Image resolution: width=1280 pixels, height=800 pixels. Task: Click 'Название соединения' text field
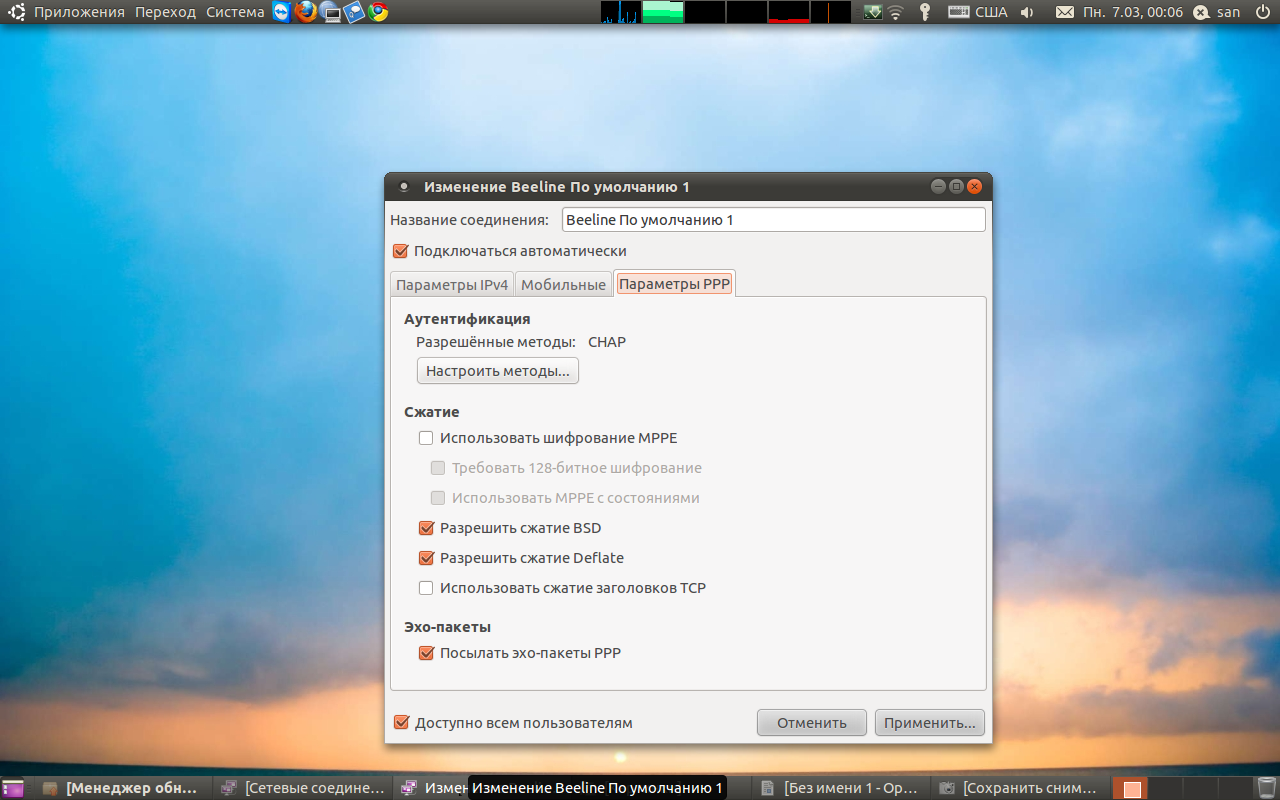773,220
